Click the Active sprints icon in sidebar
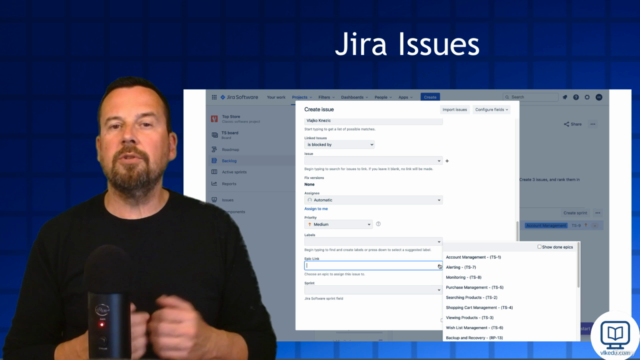Viewport: 640px width, 360px height. click(214, 172)
